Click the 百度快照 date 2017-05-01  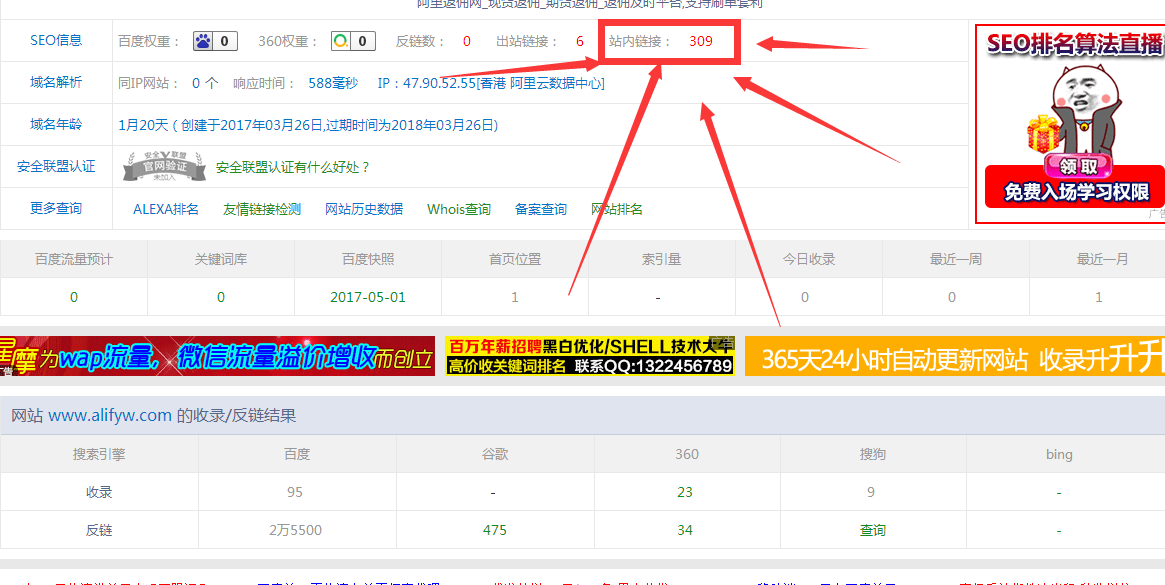(x=368, y=297)
